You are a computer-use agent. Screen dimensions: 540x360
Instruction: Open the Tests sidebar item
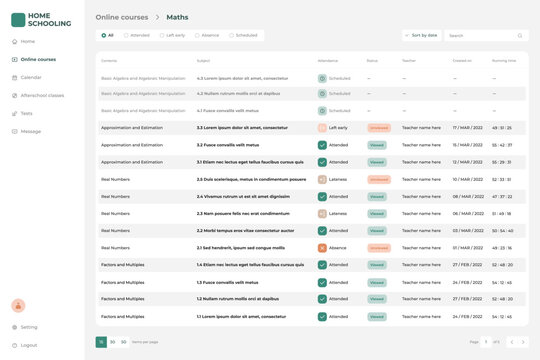pos(22,113)
